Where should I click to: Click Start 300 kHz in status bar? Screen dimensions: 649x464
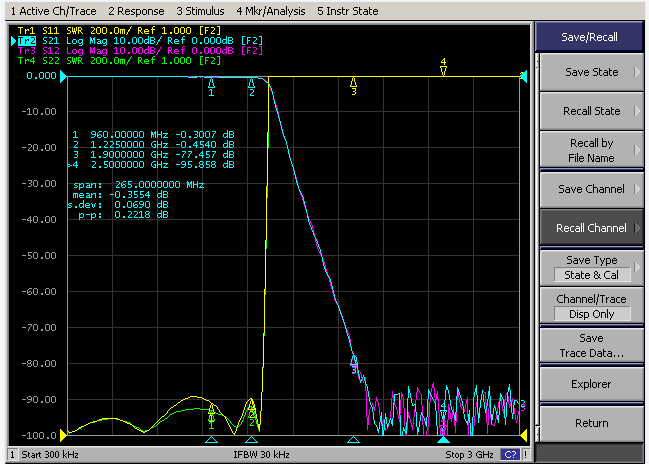[50, 455]
